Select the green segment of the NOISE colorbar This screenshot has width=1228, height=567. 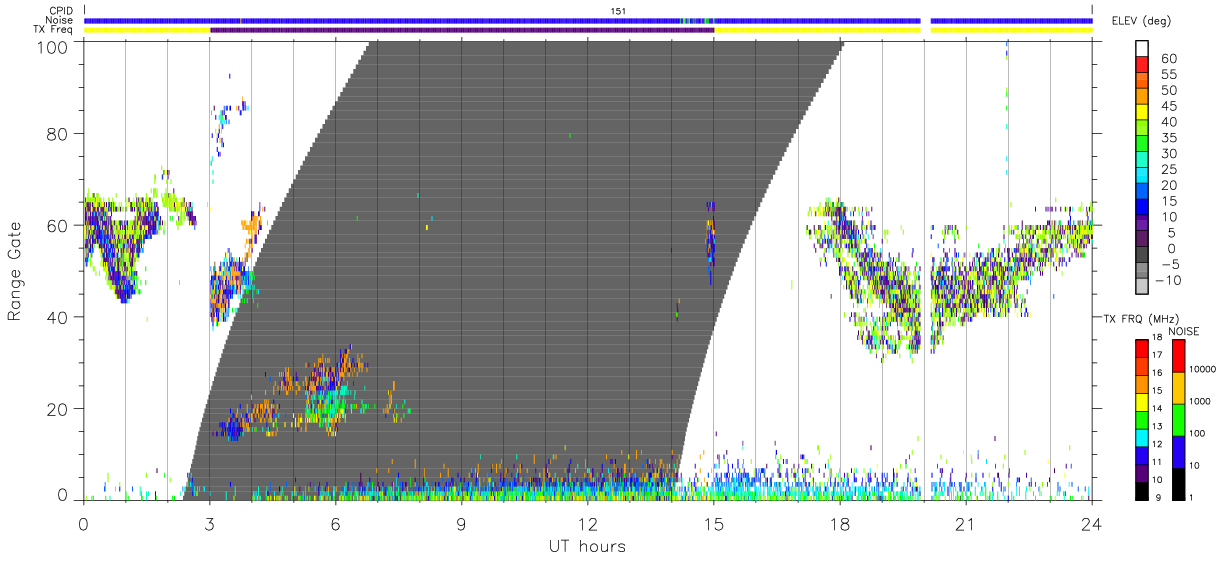pos(1179,420)
